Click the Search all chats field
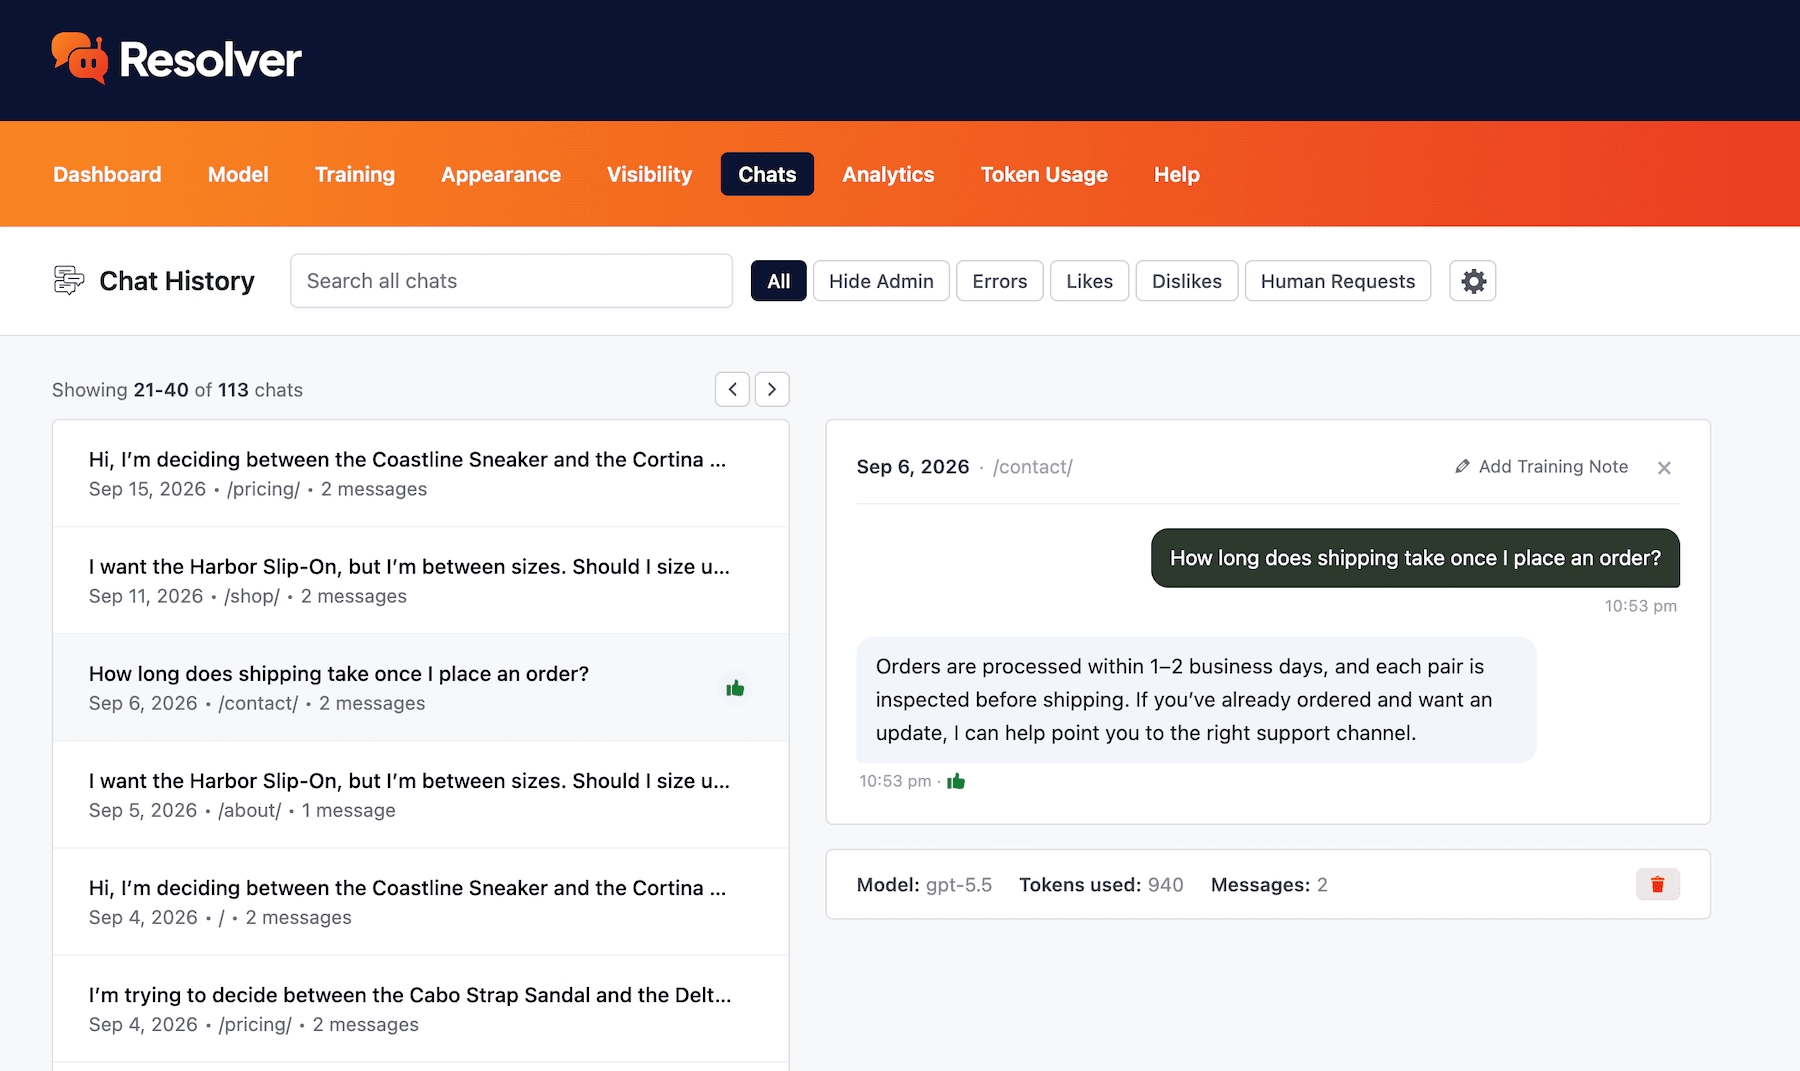Viewport: 1800px width, 1071px height. click(x=511, y=281)
